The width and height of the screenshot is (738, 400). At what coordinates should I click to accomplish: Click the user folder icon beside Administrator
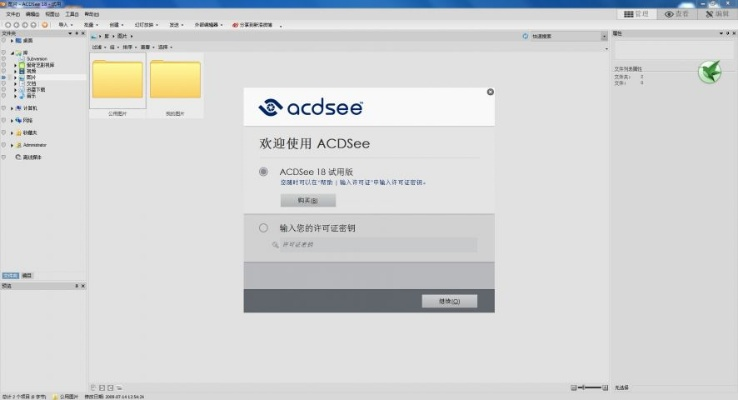pyautogui.click(x=19, y=145)
